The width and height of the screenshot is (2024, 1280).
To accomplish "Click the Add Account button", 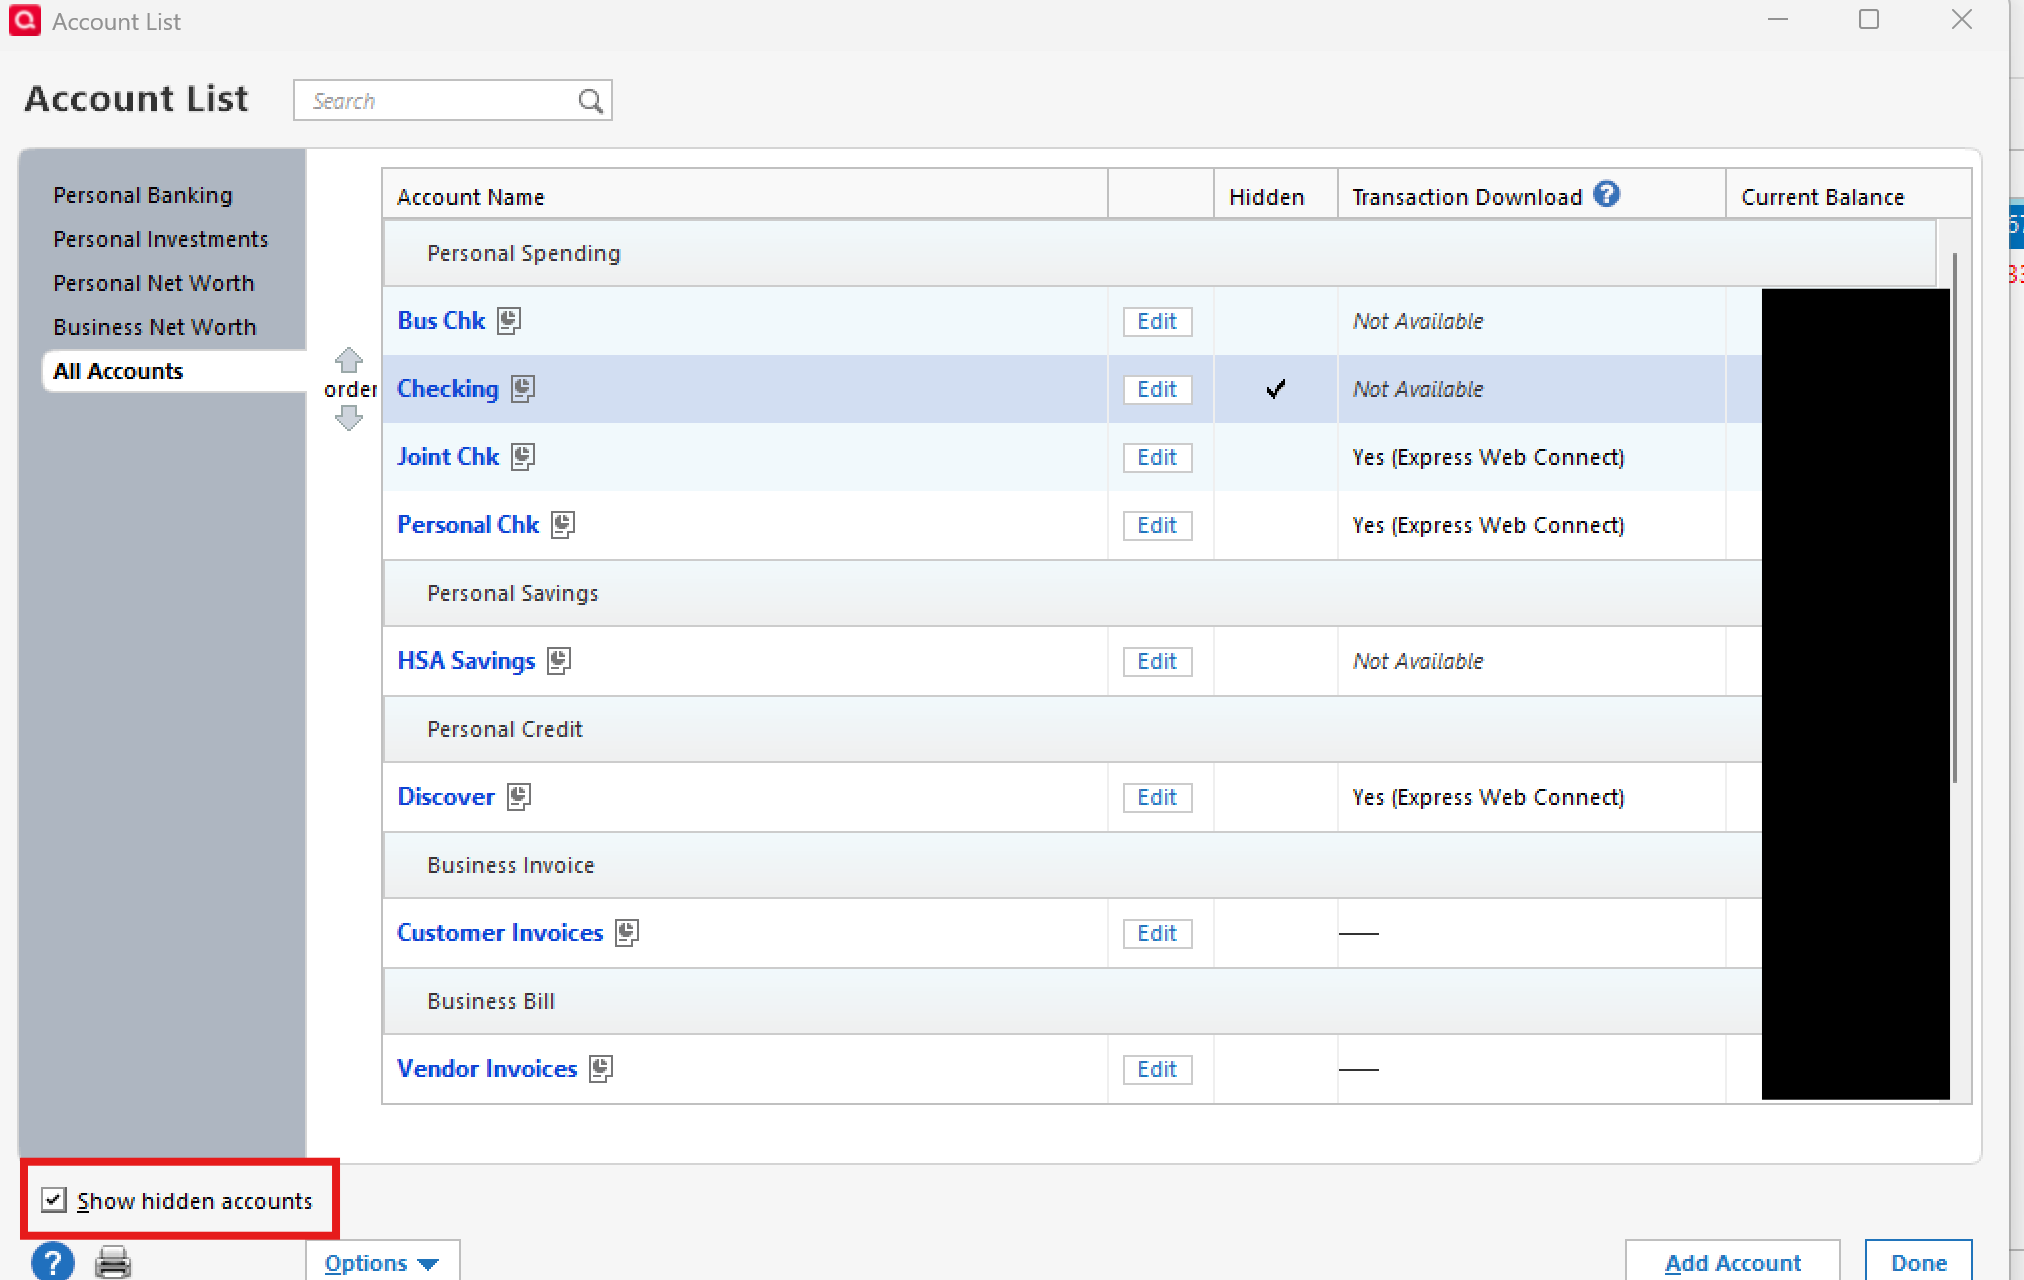I will tap(1732, 1262).
